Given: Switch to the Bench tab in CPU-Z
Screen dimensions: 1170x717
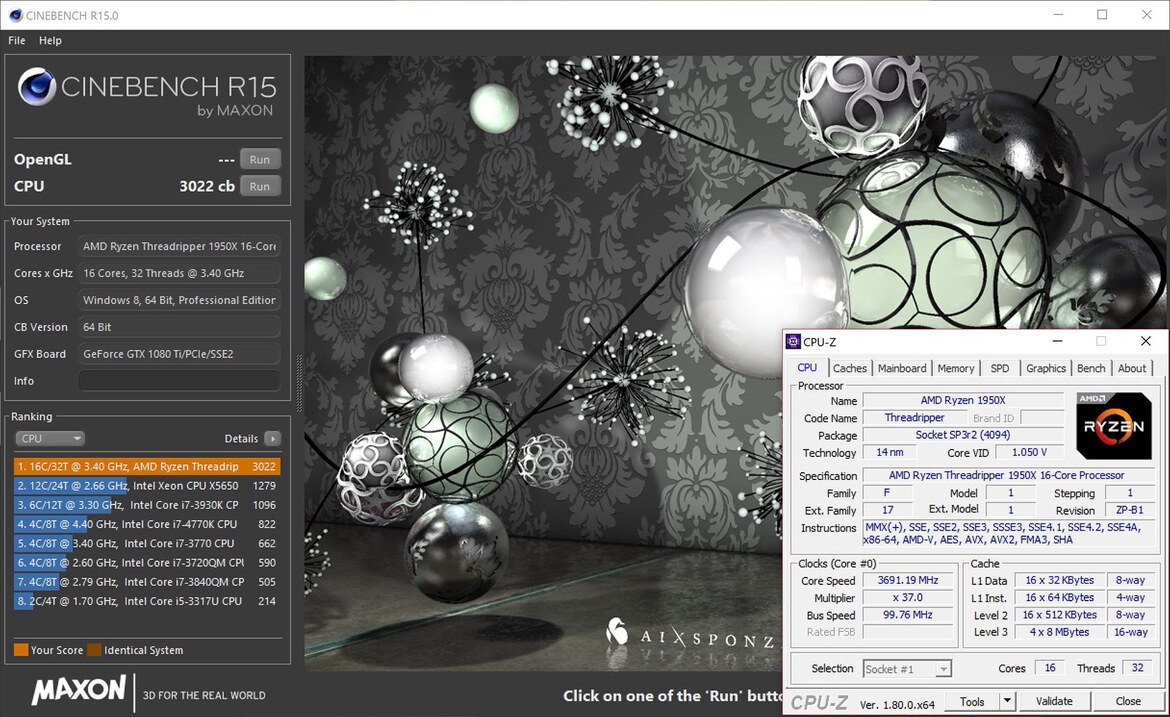Looking at the screenshot, I should pyautogui.click(x=1091, y=369).
